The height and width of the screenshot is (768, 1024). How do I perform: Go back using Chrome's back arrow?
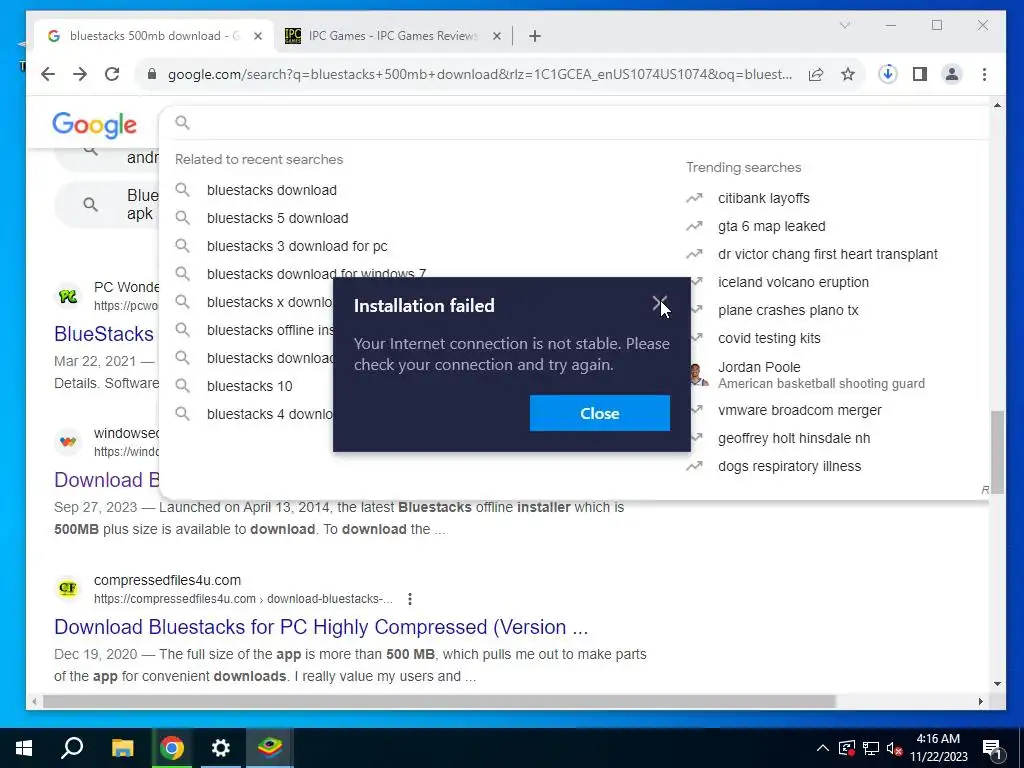click(48, 74)
